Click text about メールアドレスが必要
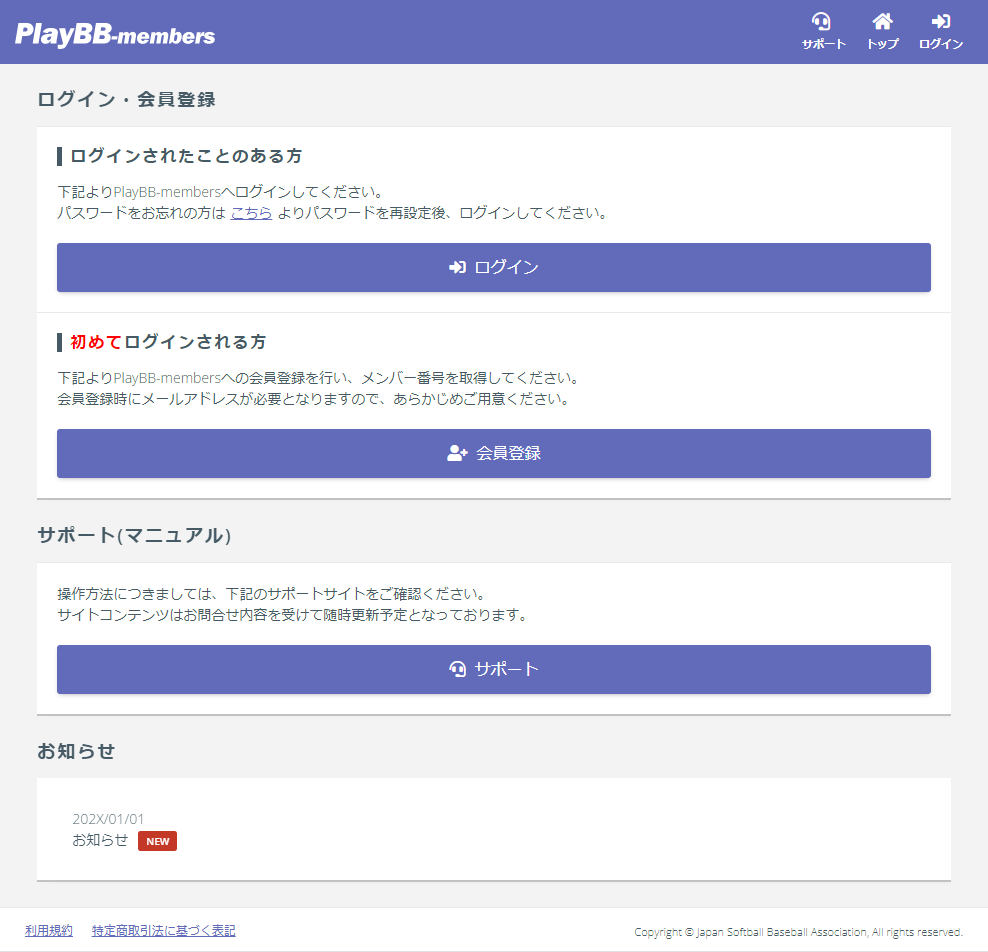 point(314,399)
